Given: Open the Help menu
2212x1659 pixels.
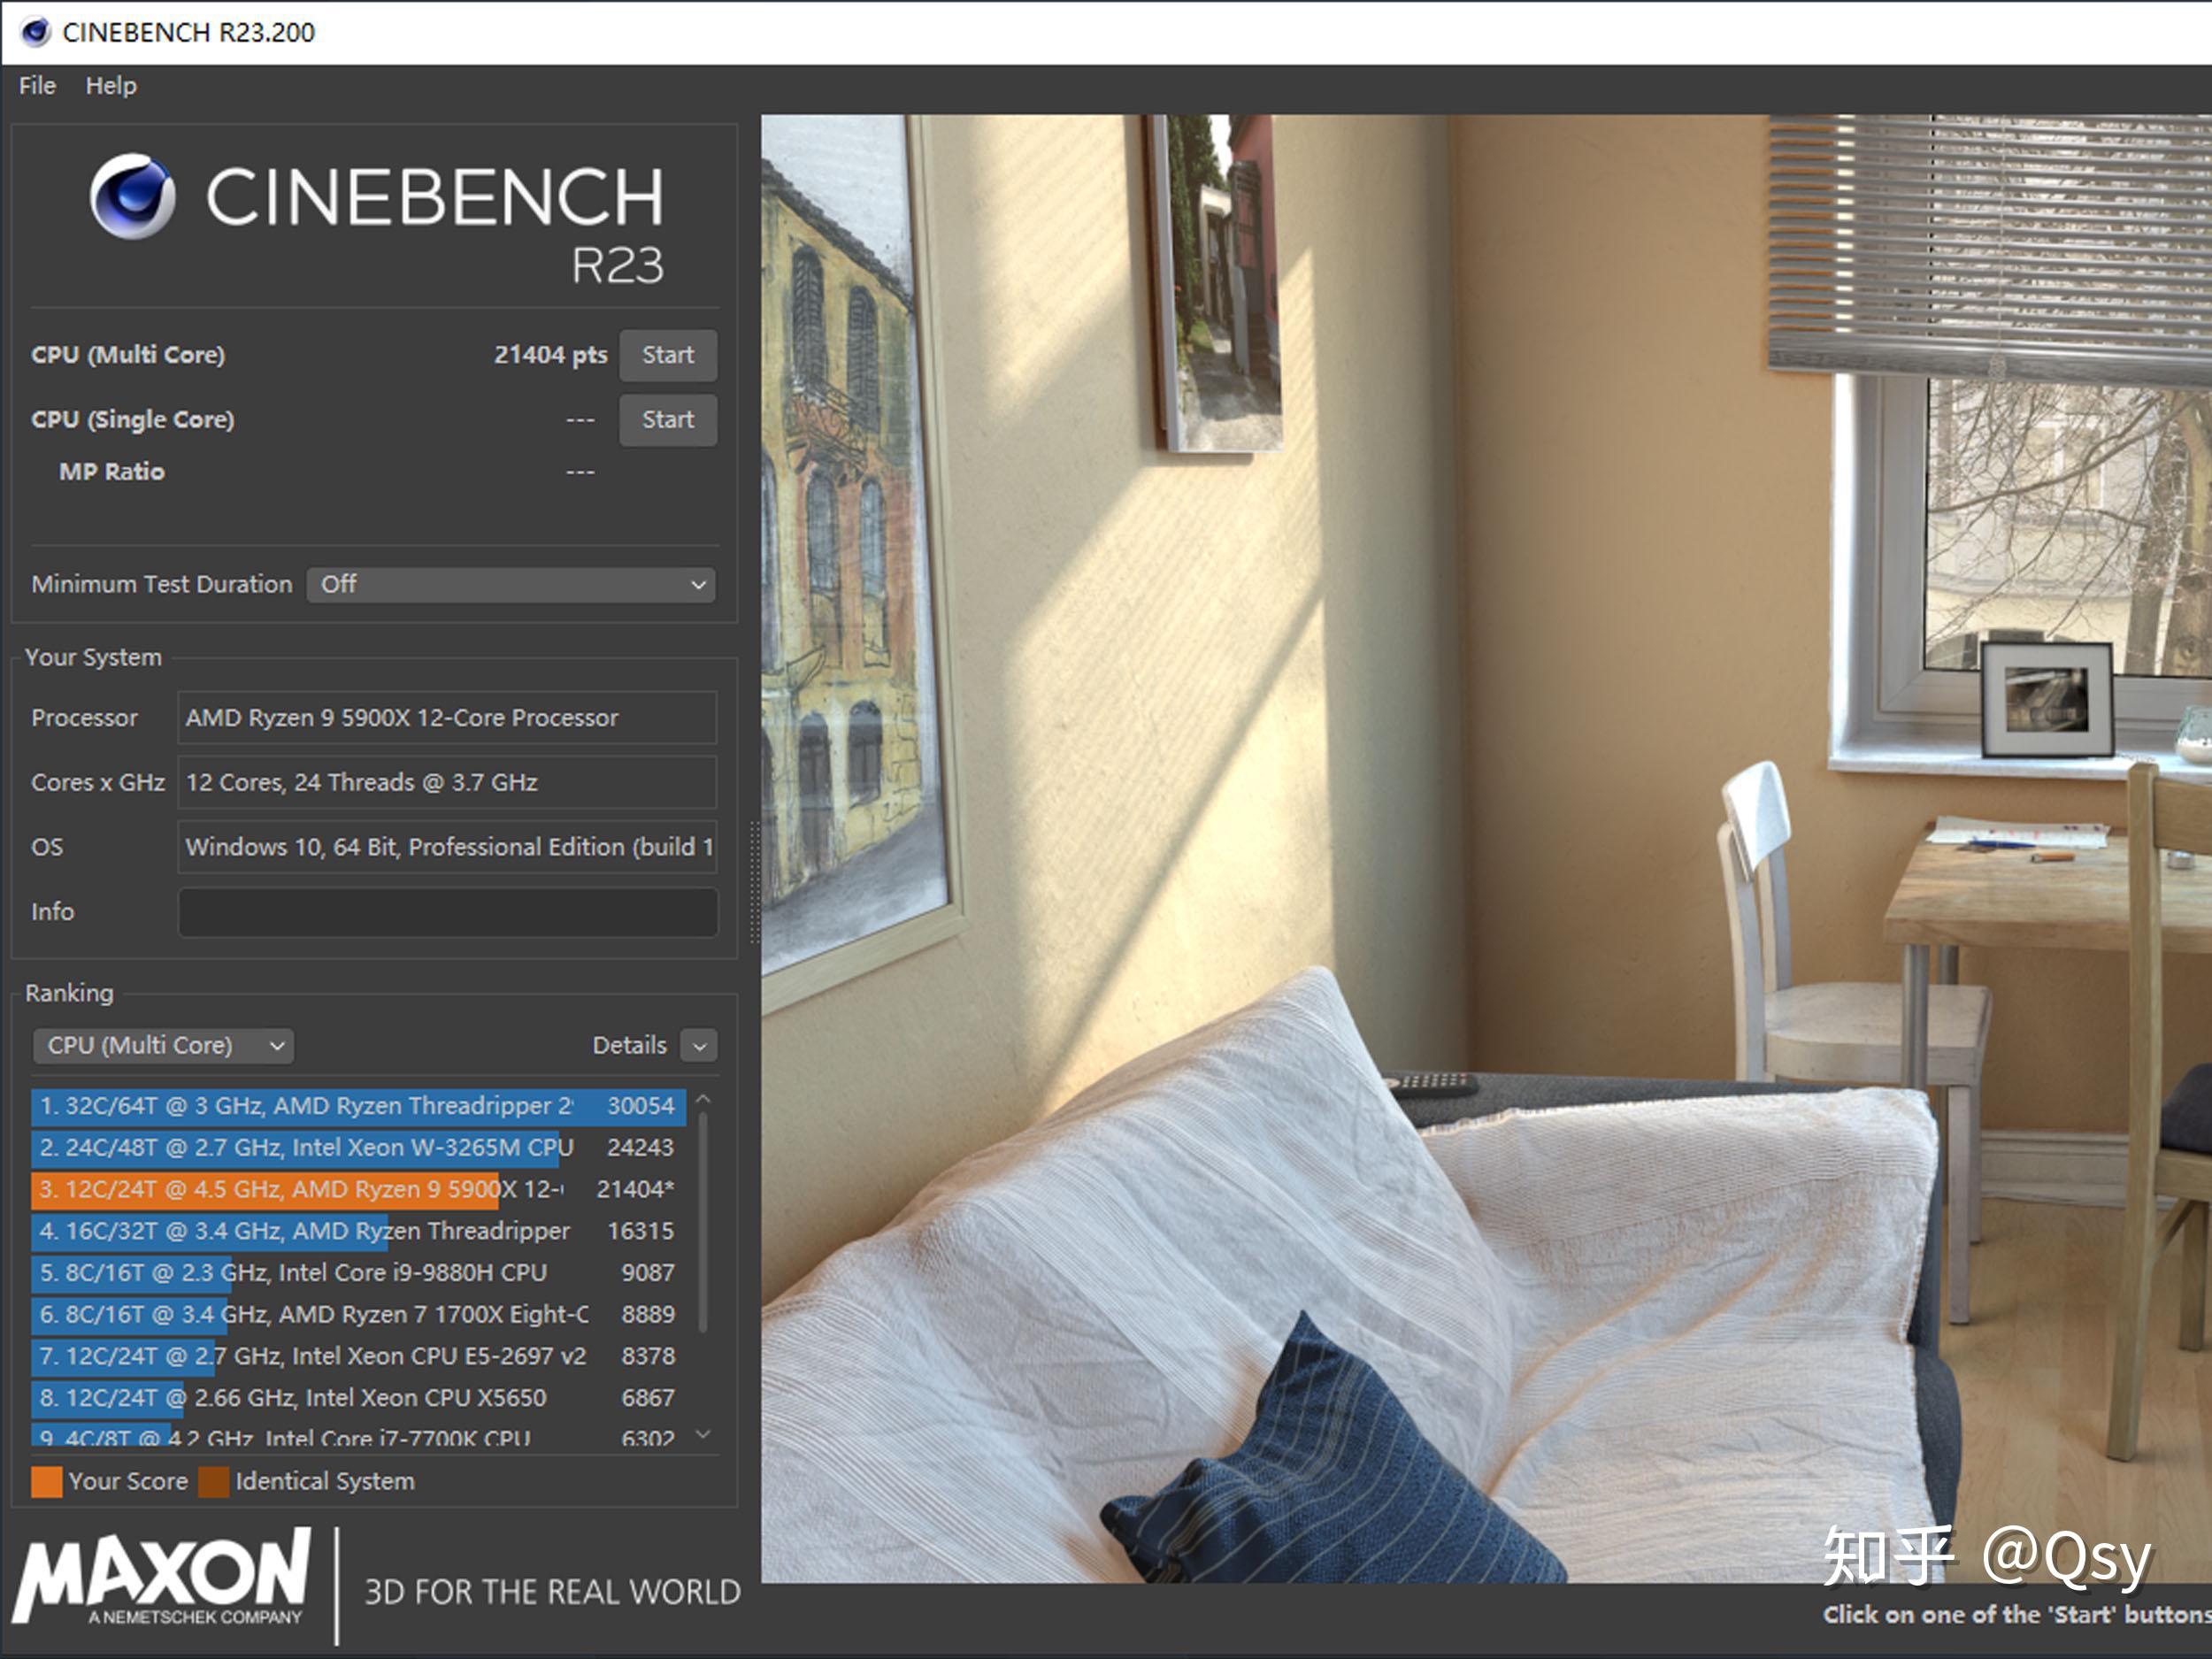Looking at the screenshot, I should click(x=111, y=86).
